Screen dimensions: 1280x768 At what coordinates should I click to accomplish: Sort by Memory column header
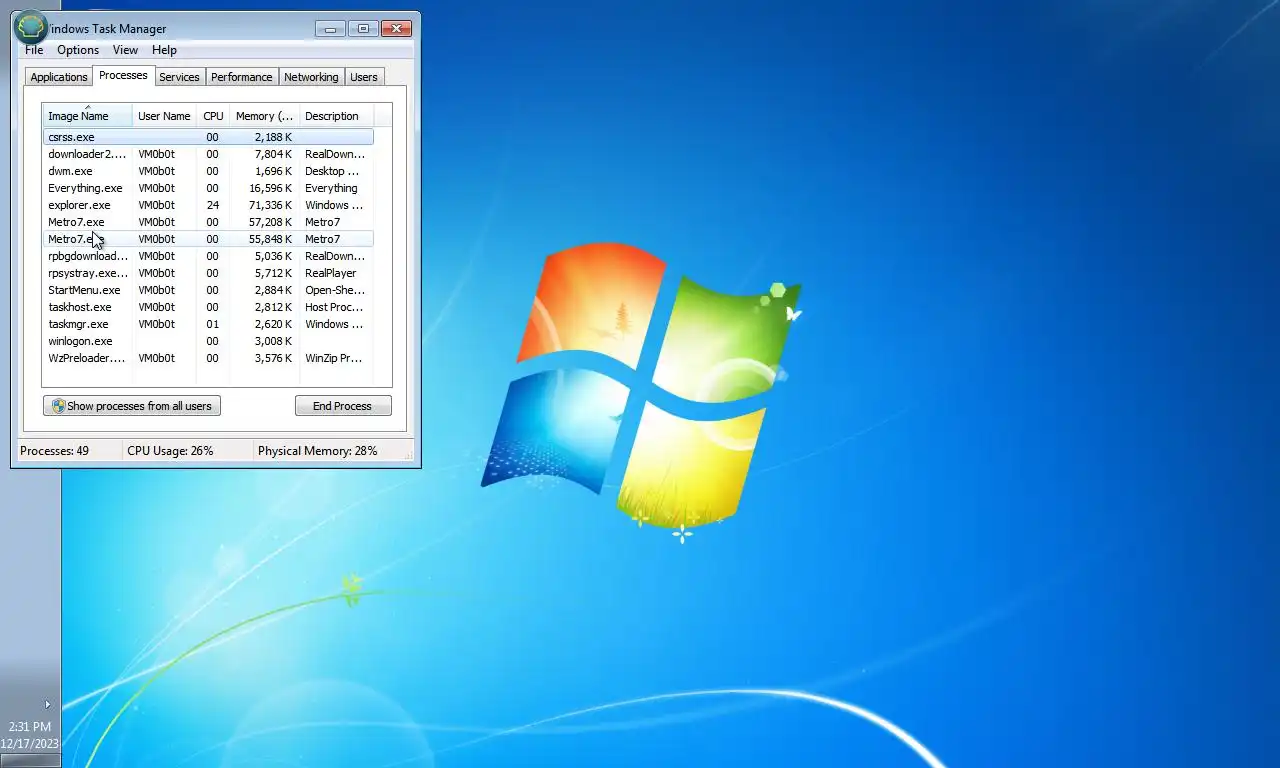(x=264, y=116)
